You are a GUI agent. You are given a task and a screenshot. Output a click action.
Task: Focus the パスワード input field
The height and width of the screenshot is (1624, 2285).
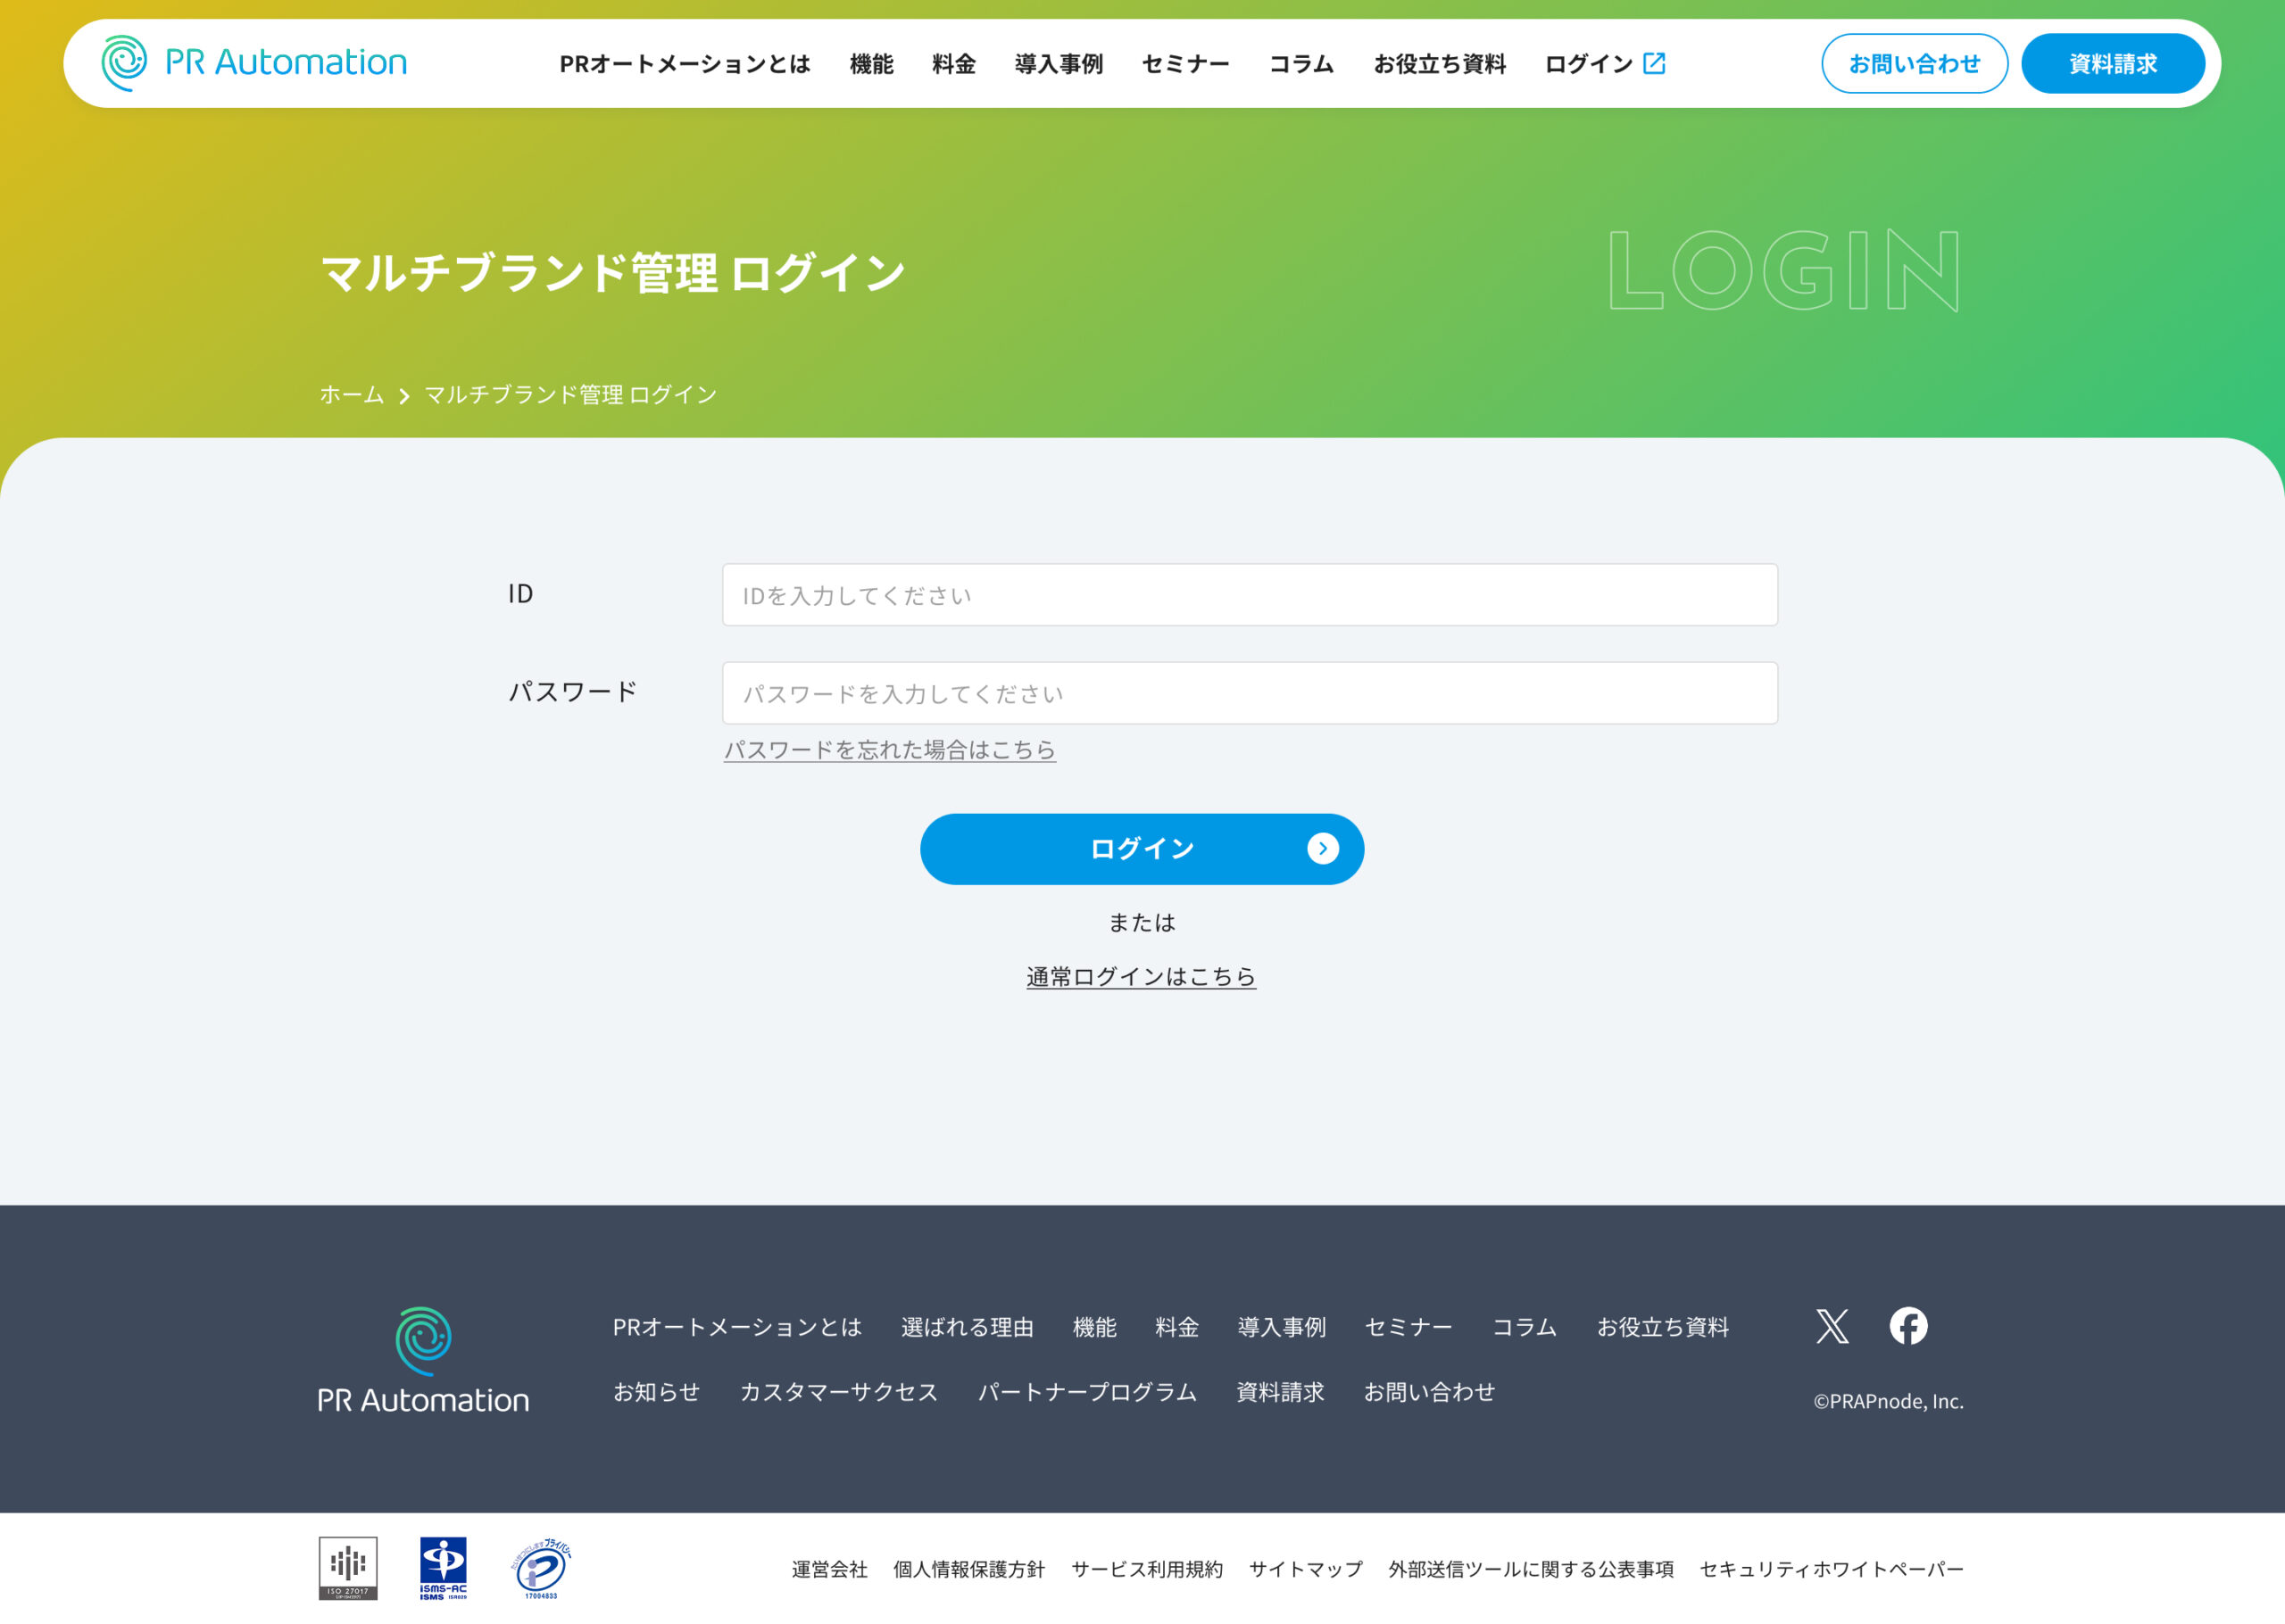click(1249, 693)
